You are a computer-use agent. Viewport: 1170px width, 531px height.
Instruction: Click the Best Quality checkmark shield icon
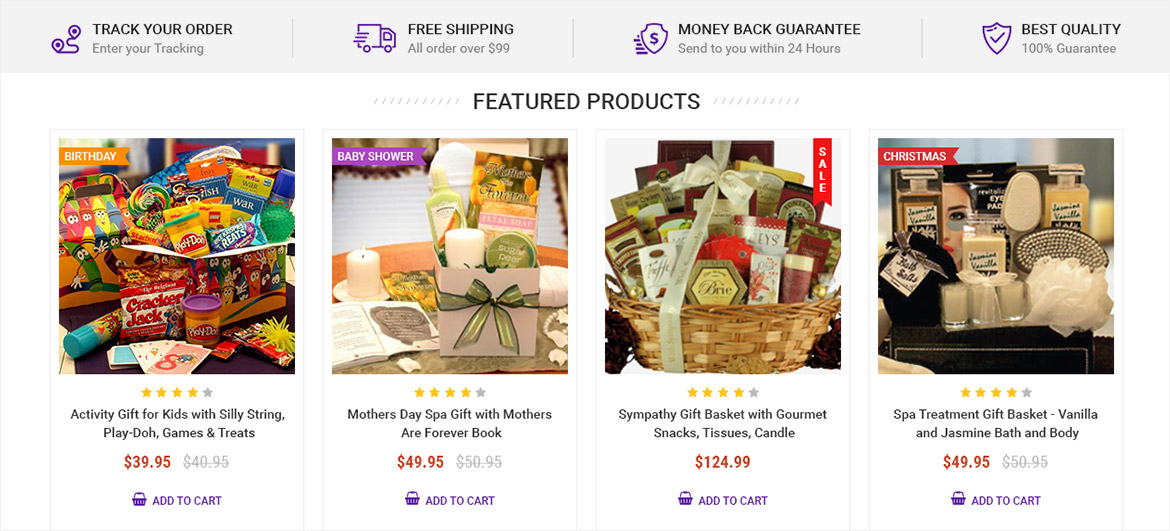996,39
